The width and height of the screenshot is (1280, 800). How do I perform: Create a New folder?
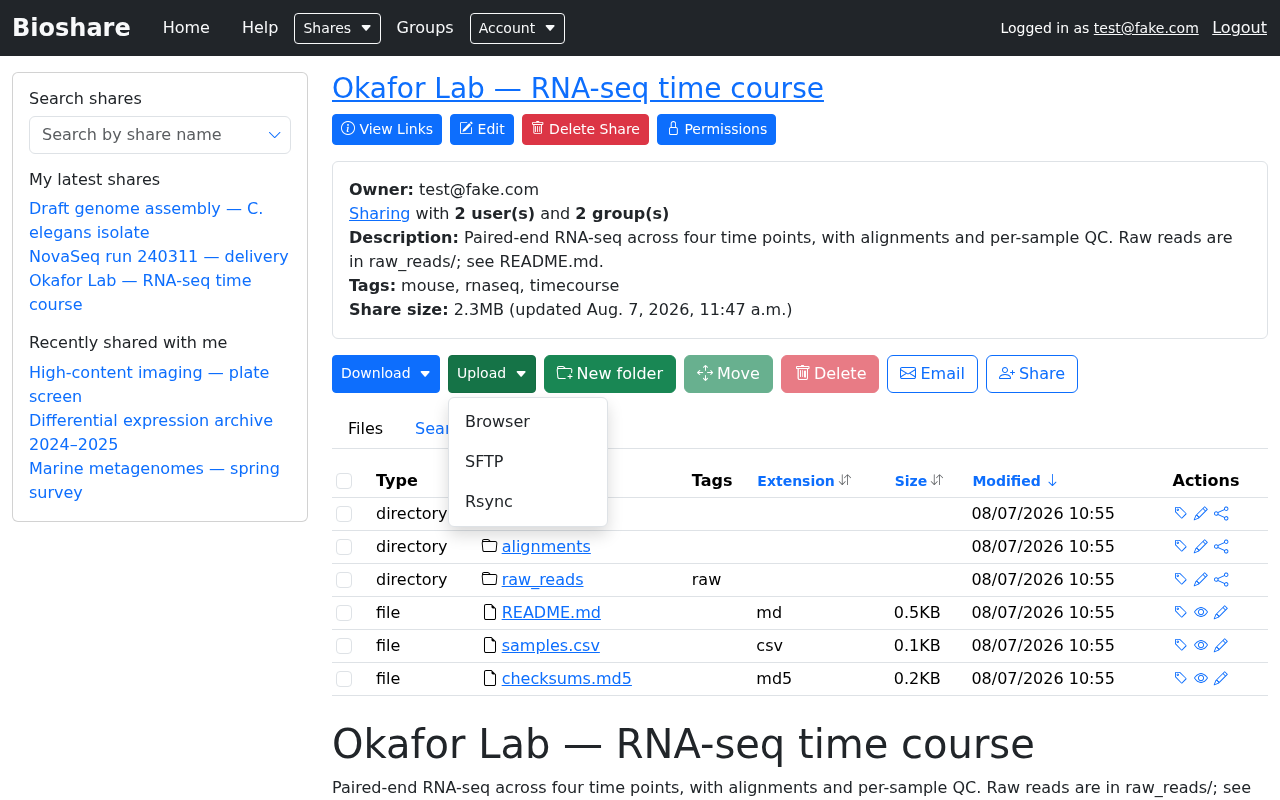click(610, 374)
